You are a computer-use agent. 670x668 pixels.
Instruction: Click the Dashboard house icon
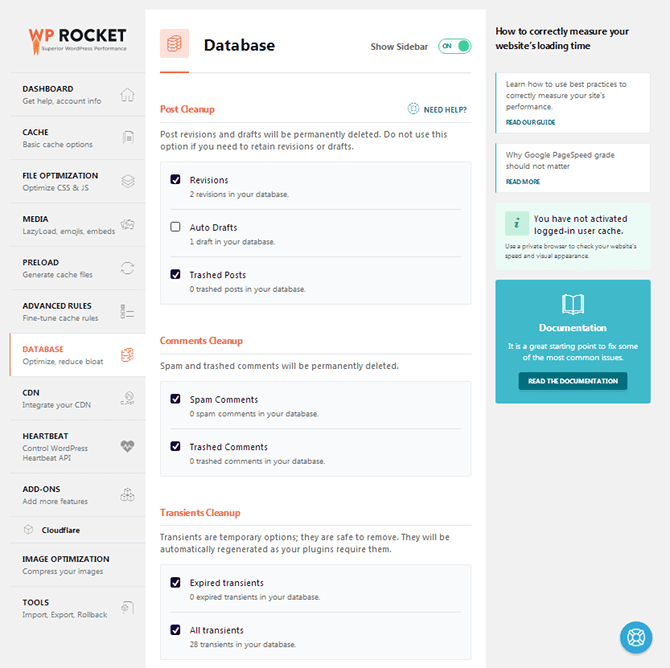(127, 94)
